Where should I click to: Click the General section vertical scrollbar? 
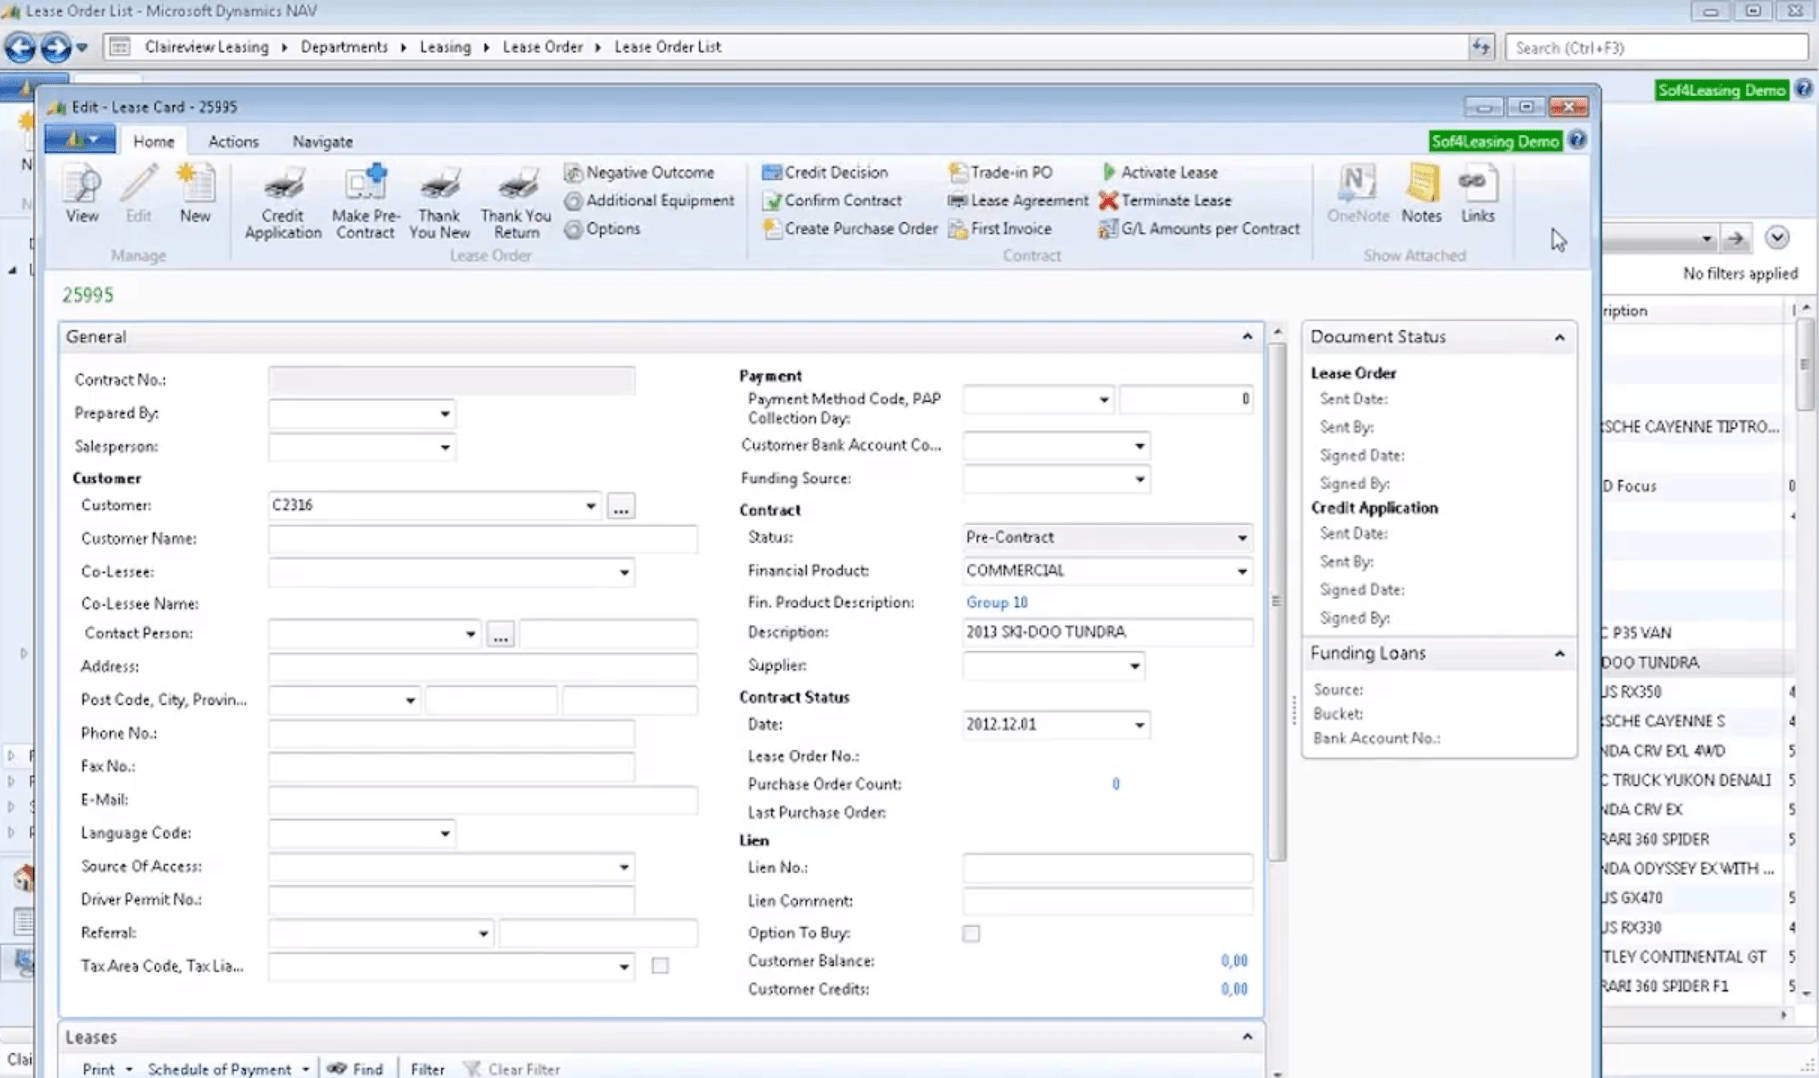(x=1277, y=600)
